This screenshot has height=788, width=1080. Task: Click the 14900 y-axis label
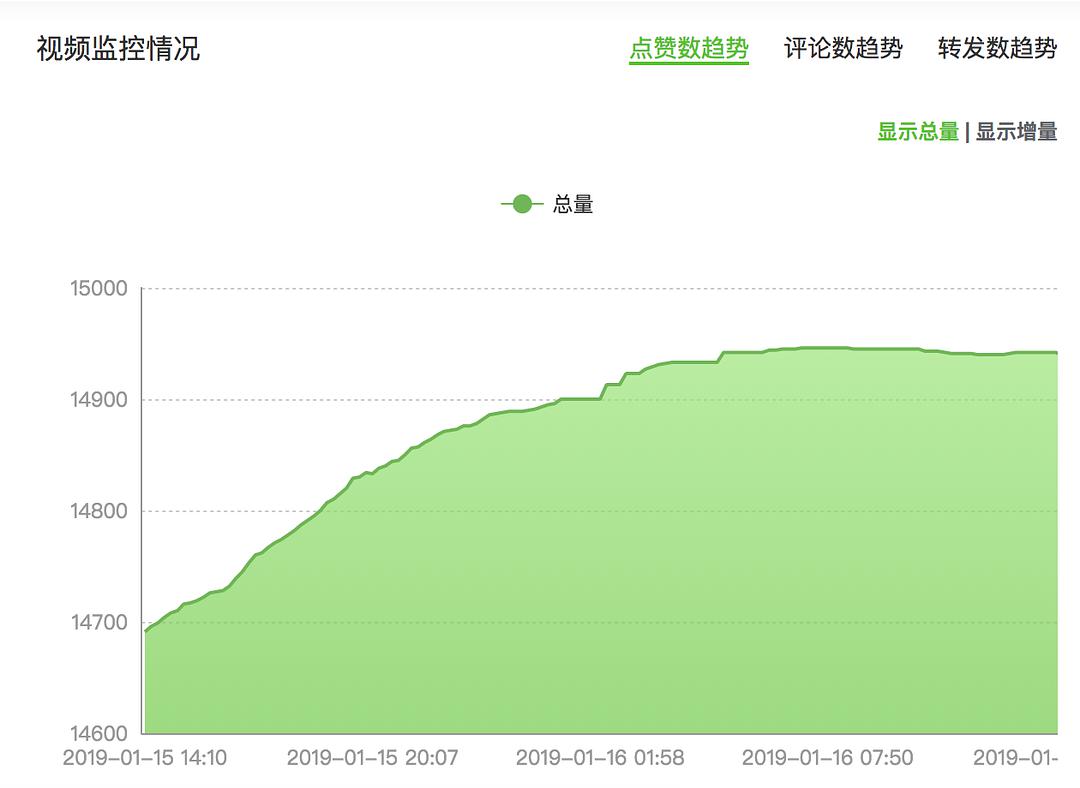point(99,400)
